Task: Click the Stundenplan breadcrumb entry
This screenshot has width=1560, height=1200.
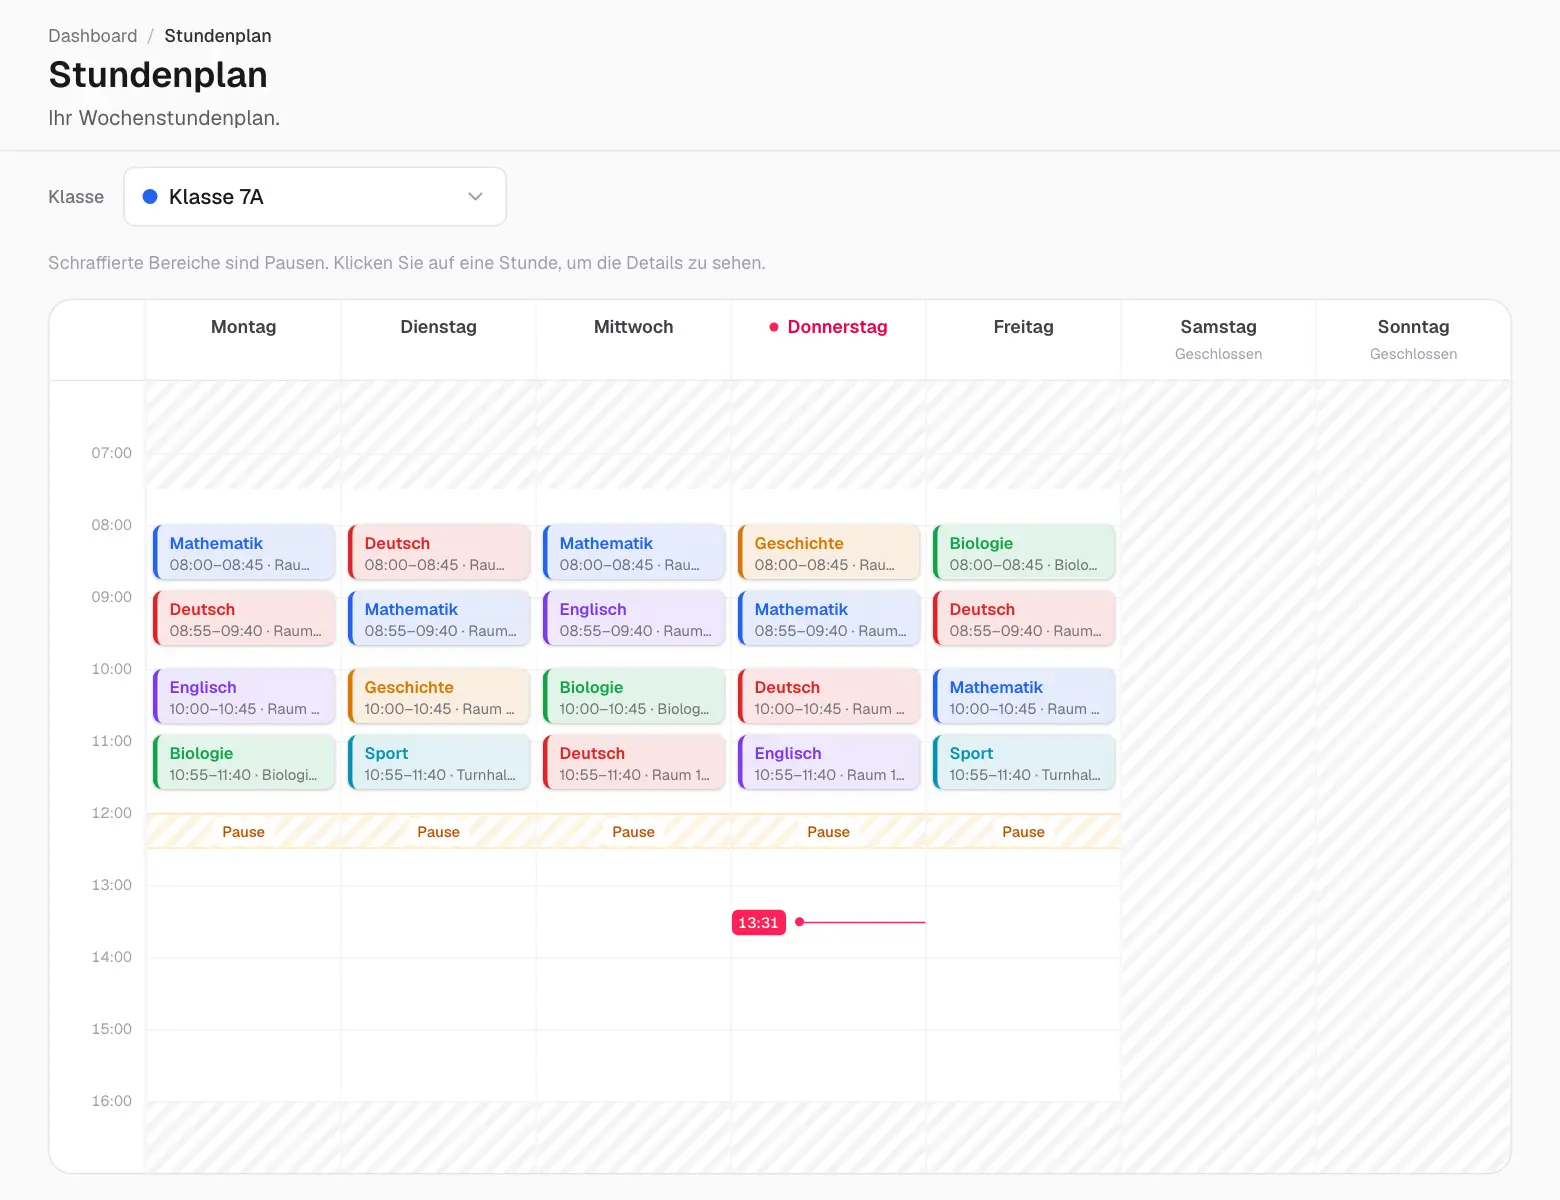Action: [x=218, y=36]
